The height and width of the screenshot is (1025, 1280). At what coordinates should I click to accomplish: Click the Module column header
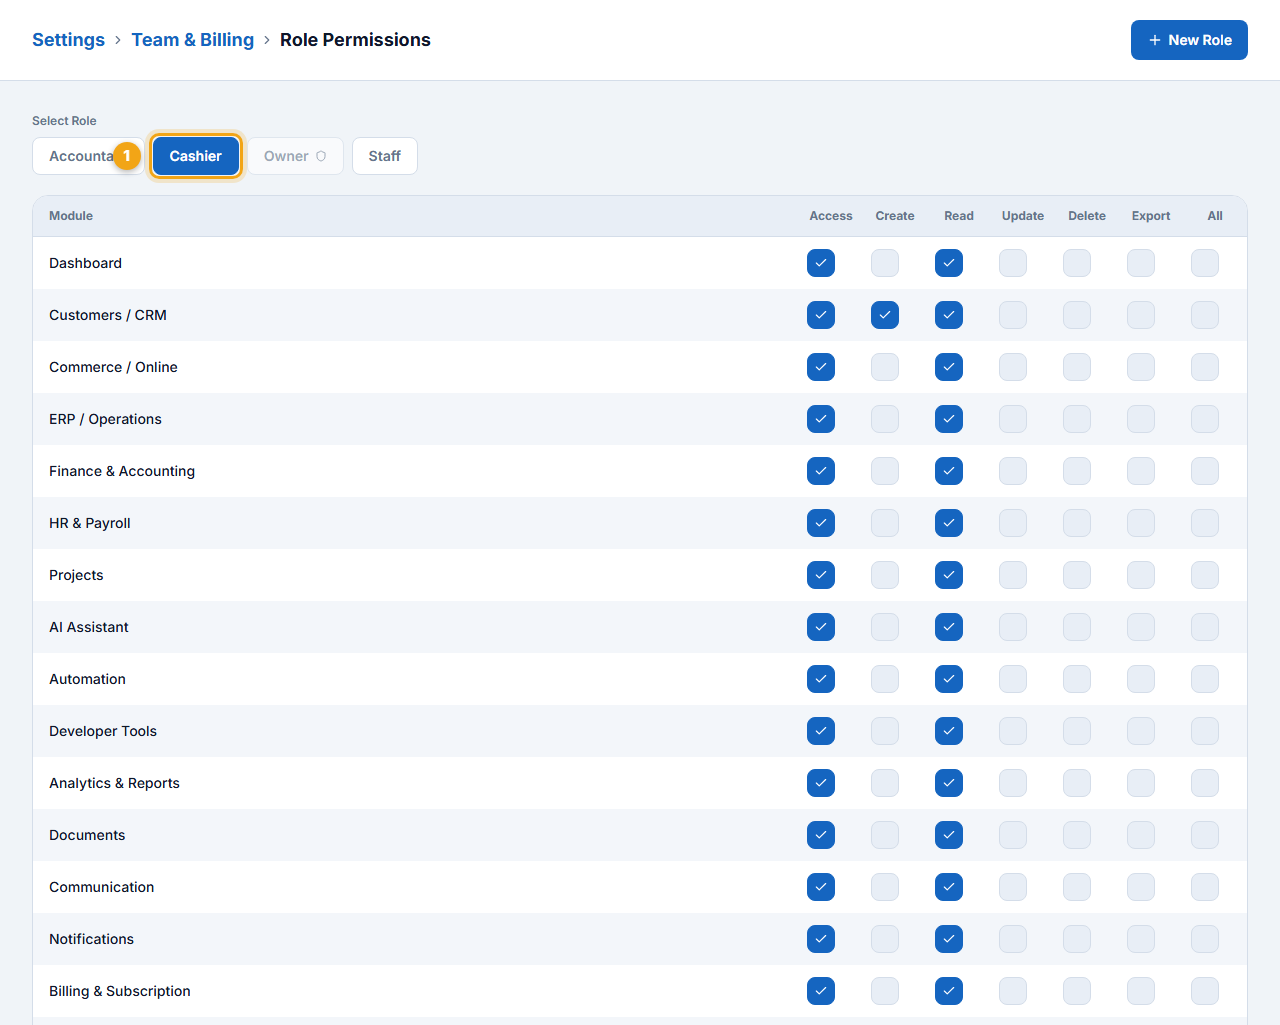coord(71,216)
